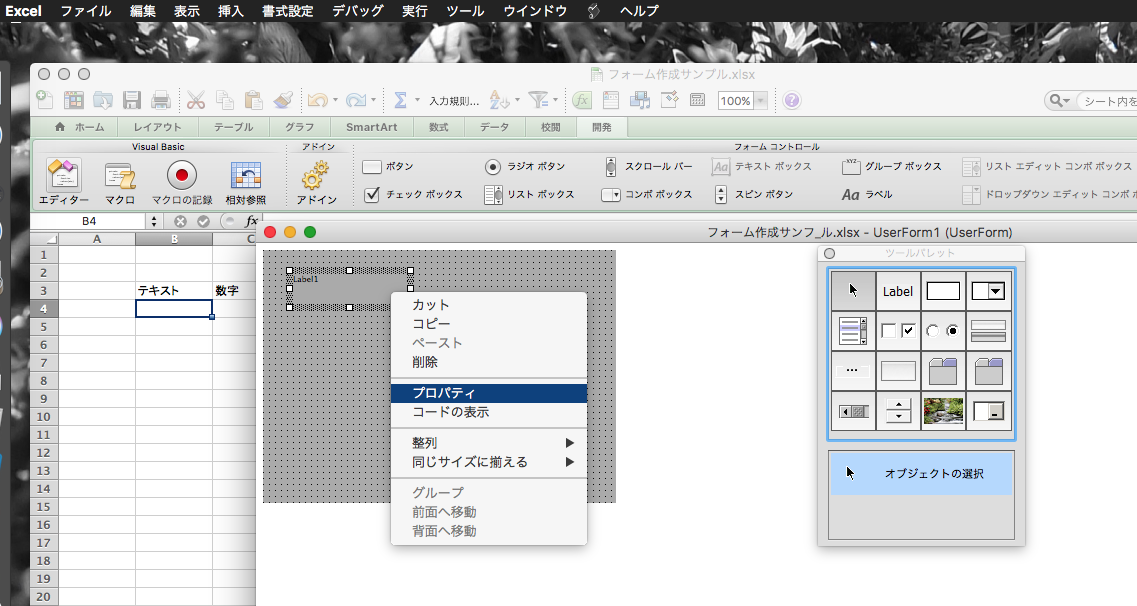Select the Image control in tool palette

tap(943, 411)
